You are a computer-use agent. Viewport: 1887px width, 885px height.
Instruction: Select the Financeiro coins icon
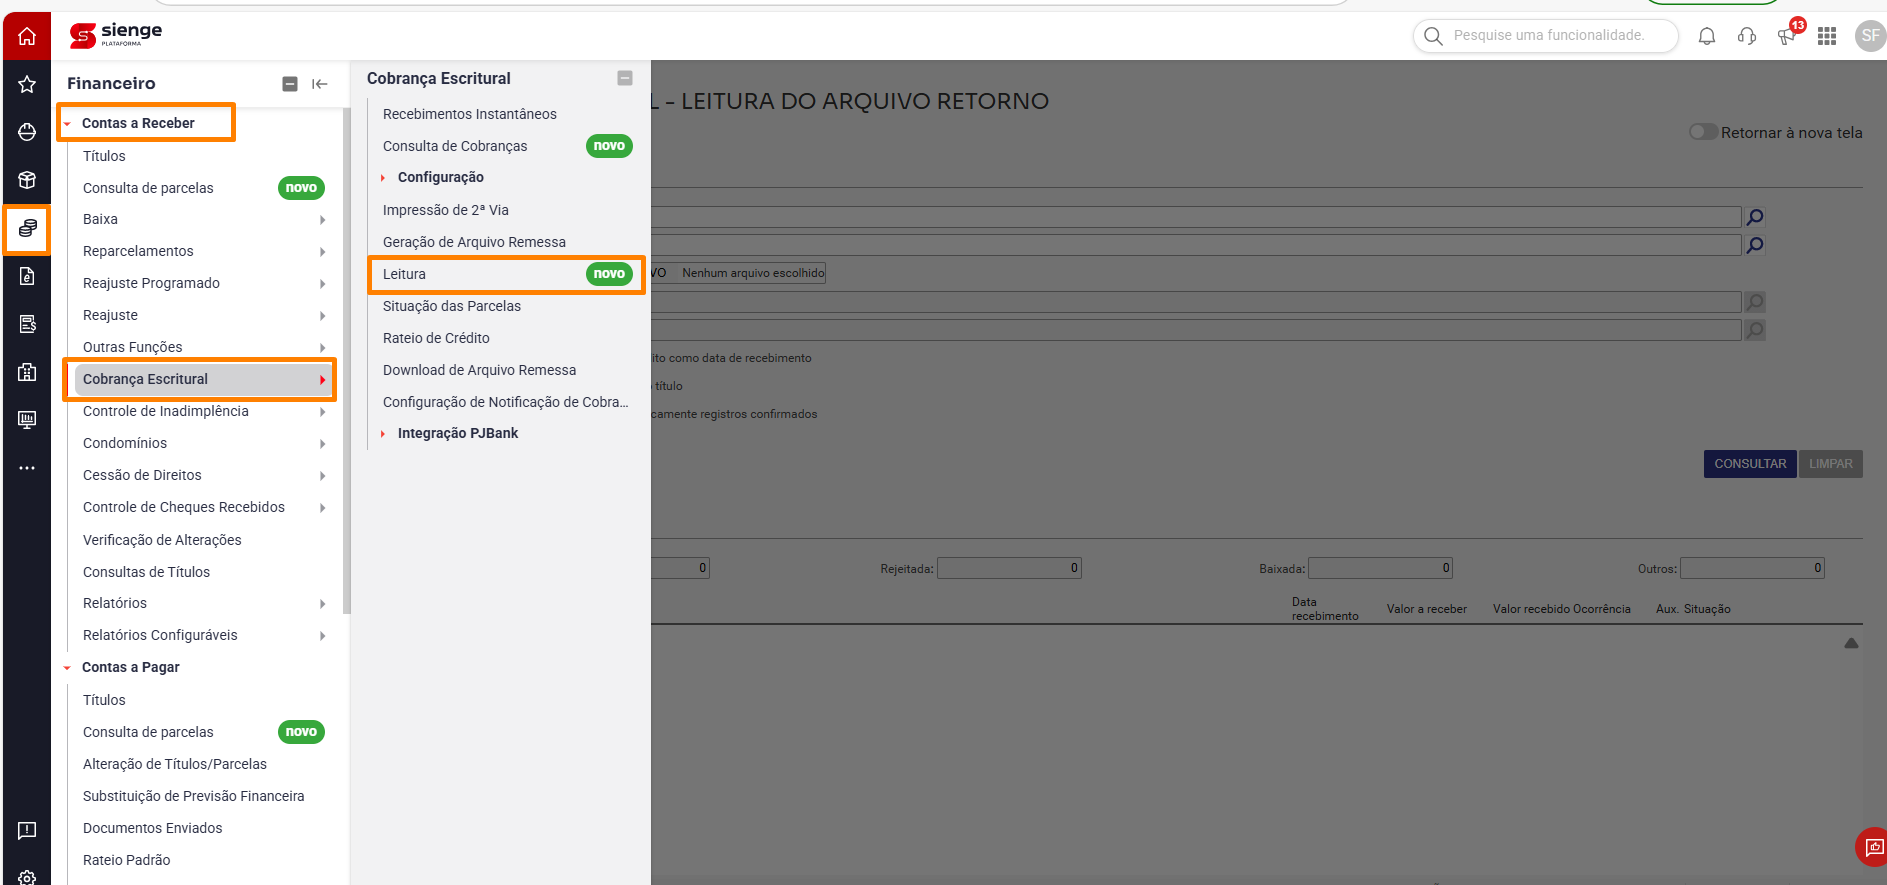27,228
